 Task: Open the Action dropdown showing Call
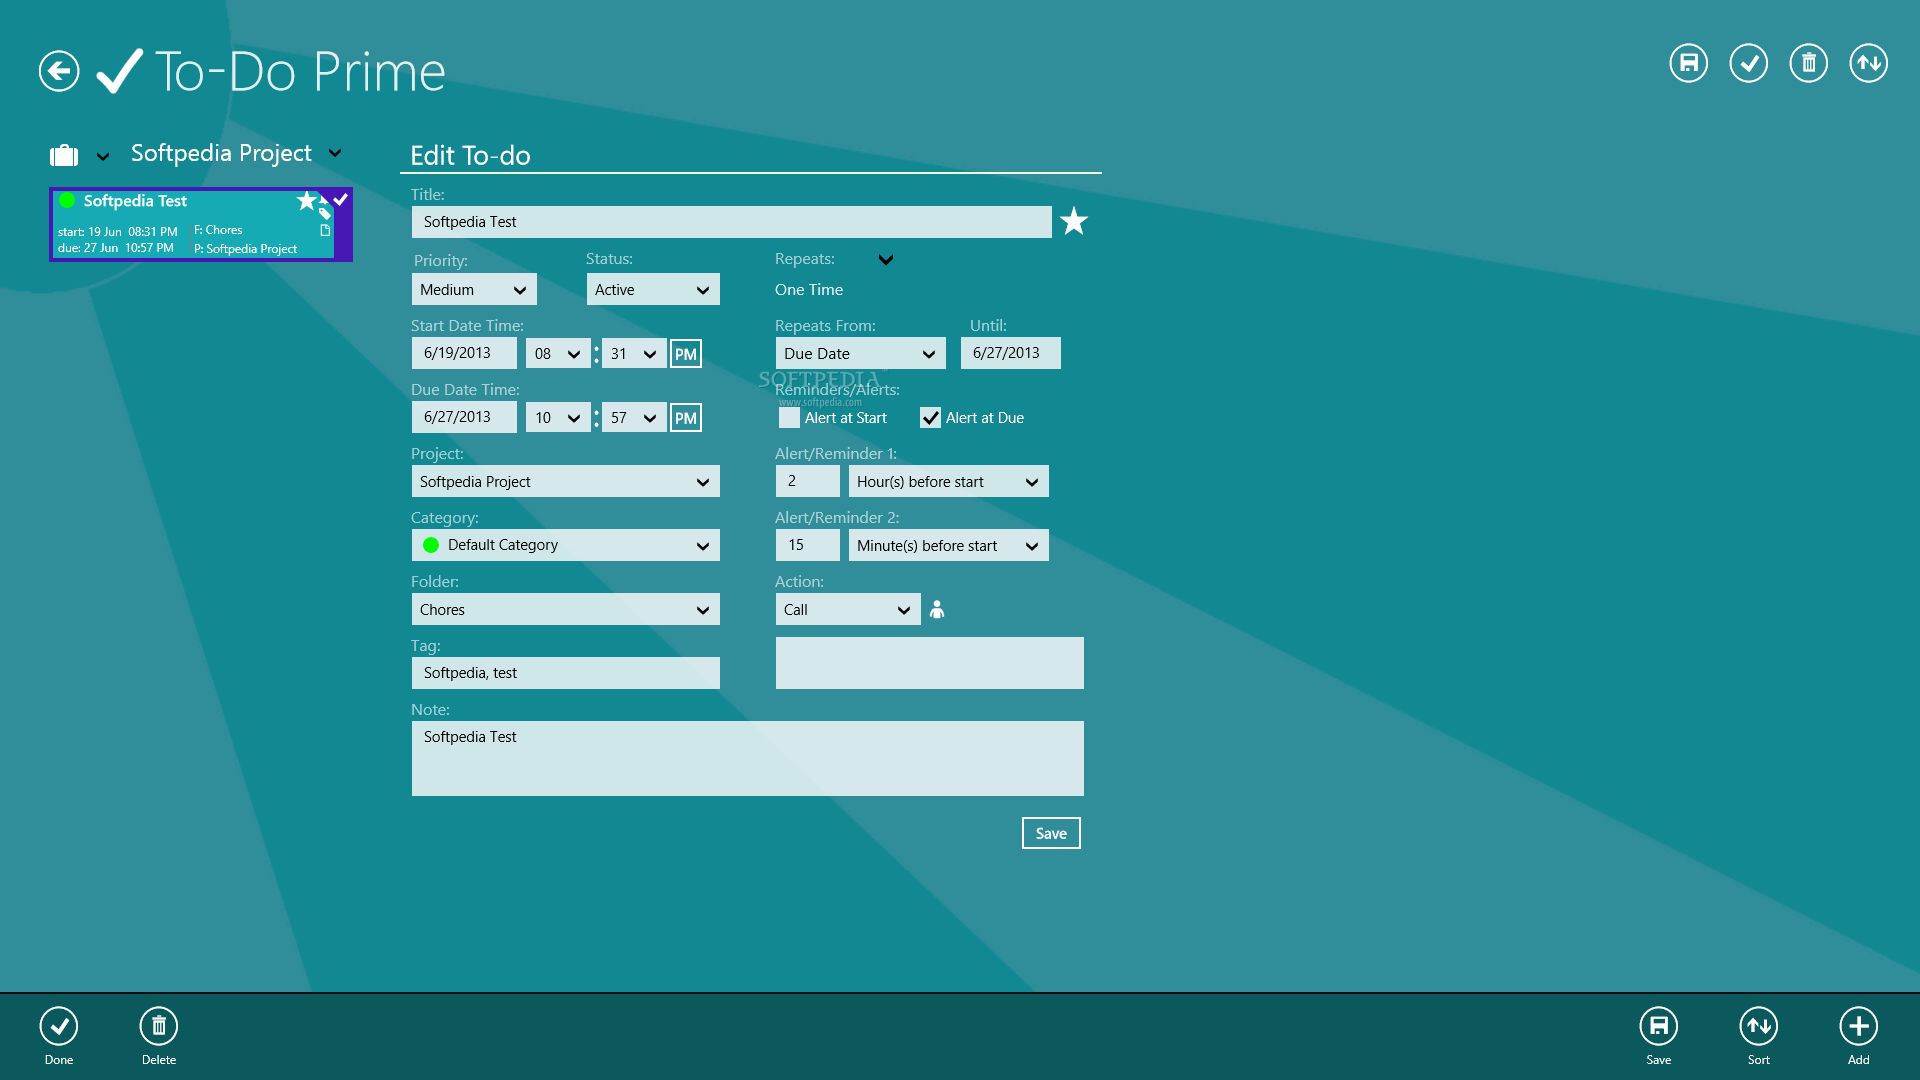tap(848, 610)
